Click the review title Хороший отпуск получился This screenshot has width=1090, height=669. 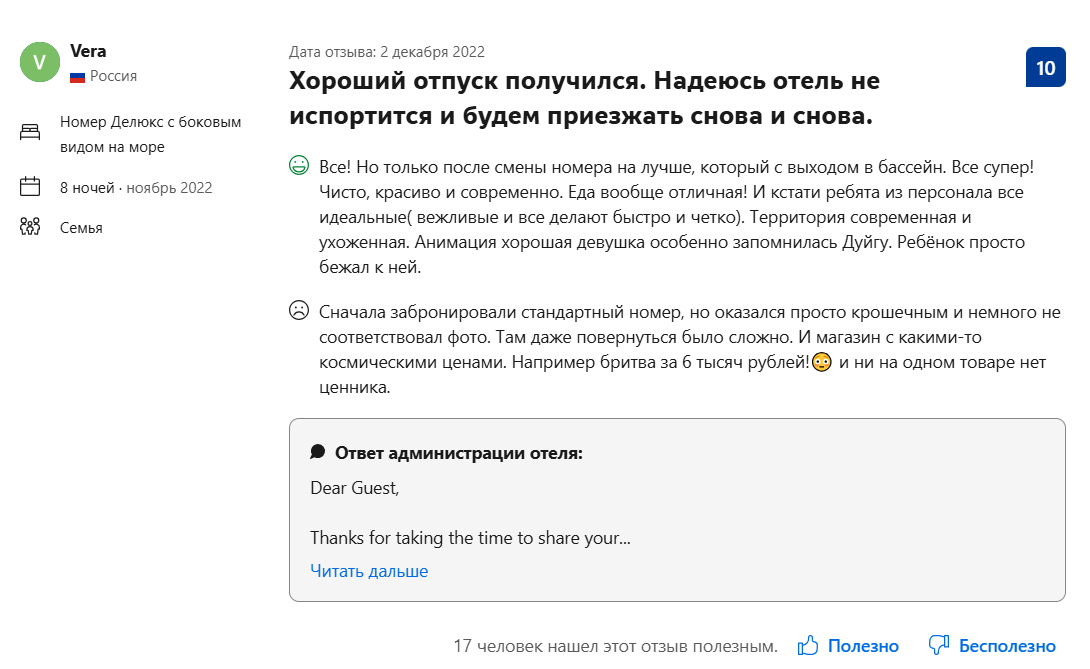point(584,98)
